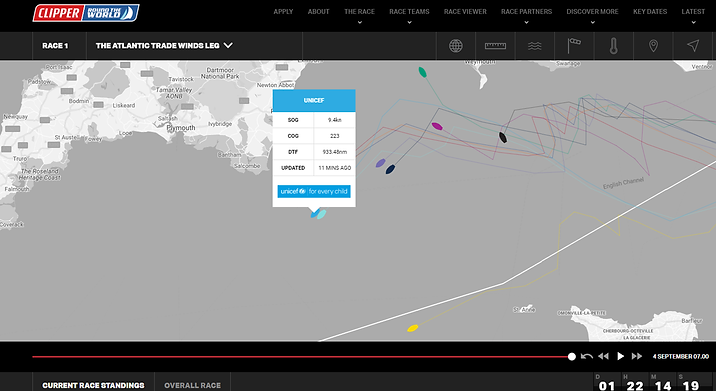Click the Updated 11 mins ago value
This screenshot has height=391, width=716.
(335, 168)
